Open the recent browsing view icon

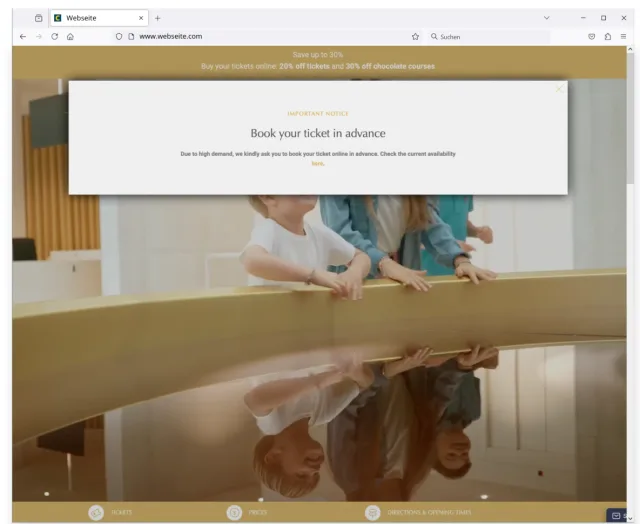tap(38, 18)
